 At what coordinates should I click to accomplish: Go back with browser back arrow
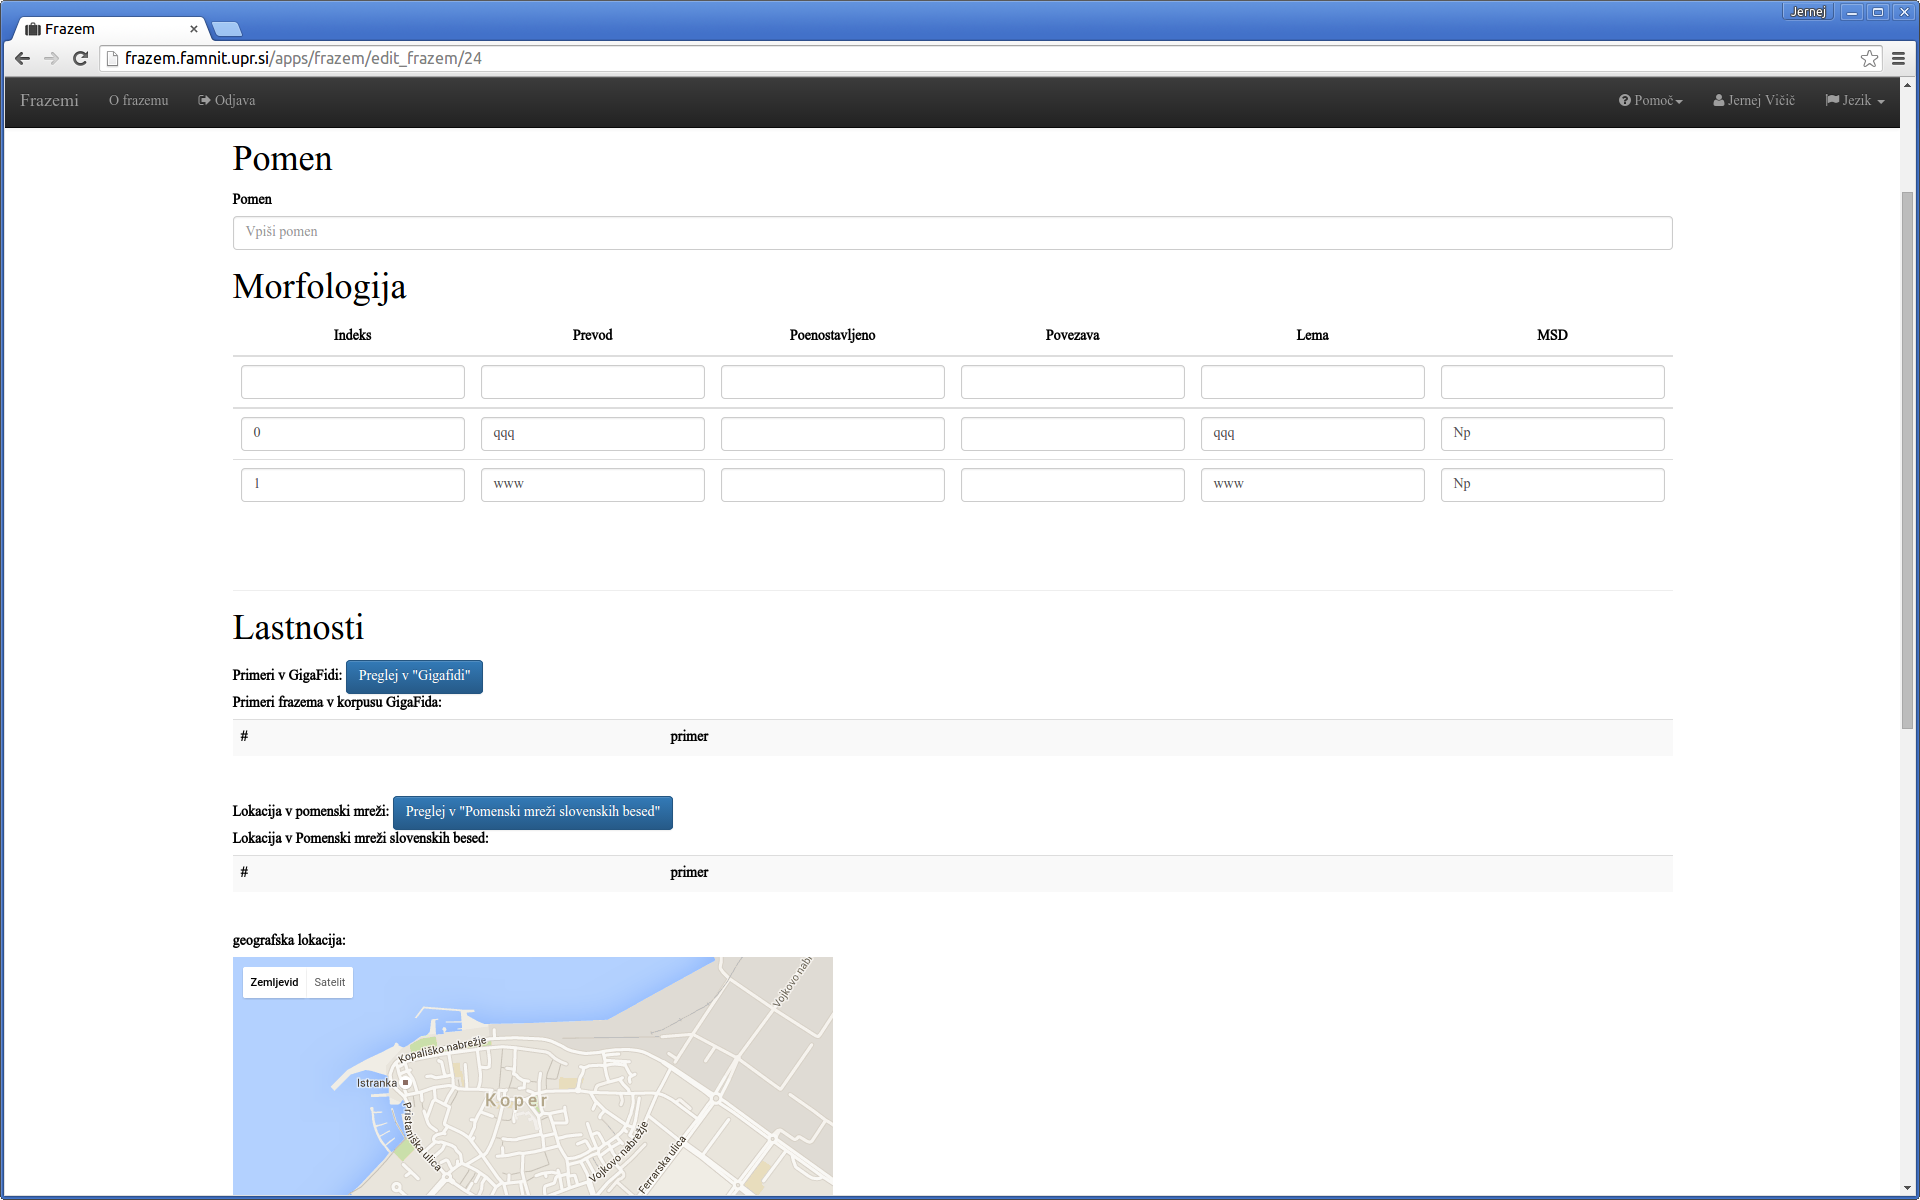[x=22, y=59]
